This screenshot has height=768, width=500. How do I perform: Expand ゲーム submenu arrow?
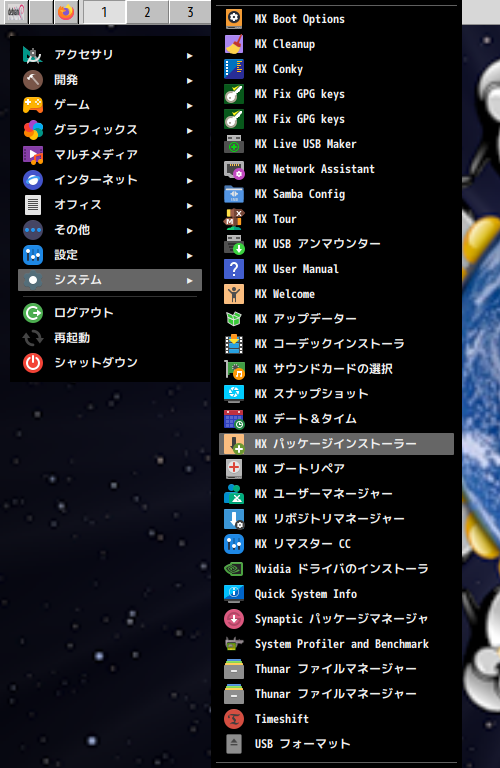point(190,105)
